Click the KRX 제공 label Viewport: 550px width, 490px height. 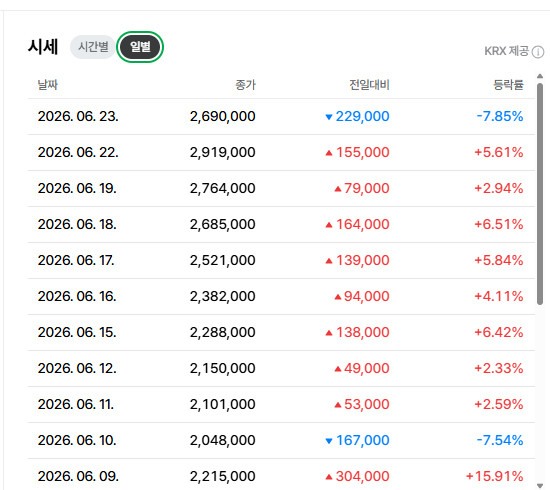pyautogui.click(x=507, y=51)
